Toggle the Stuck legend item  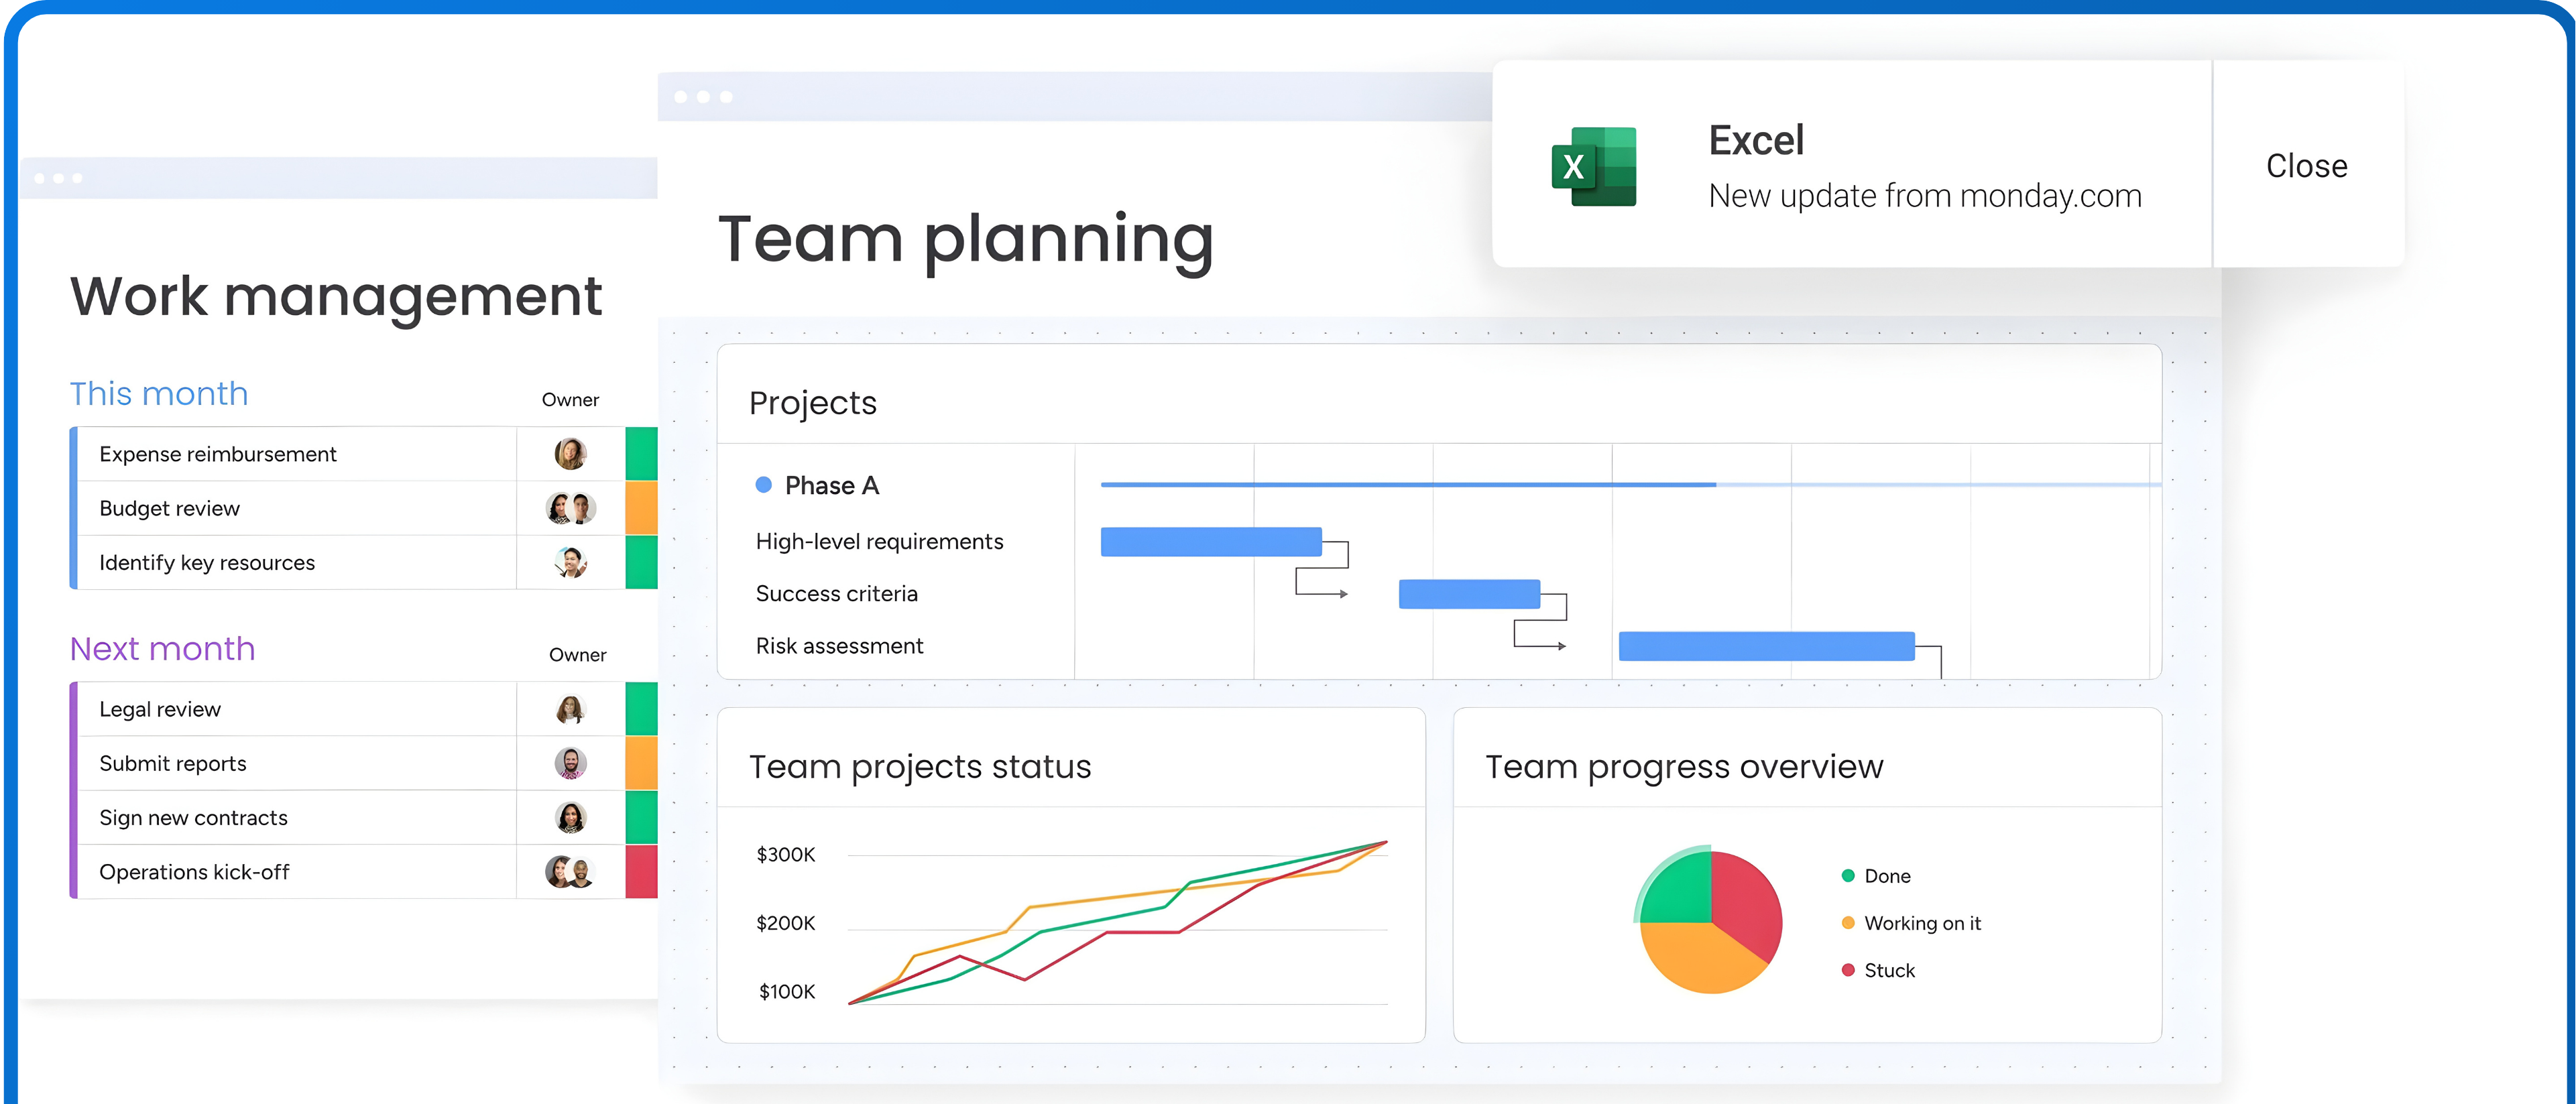[x=1878, y=970]
